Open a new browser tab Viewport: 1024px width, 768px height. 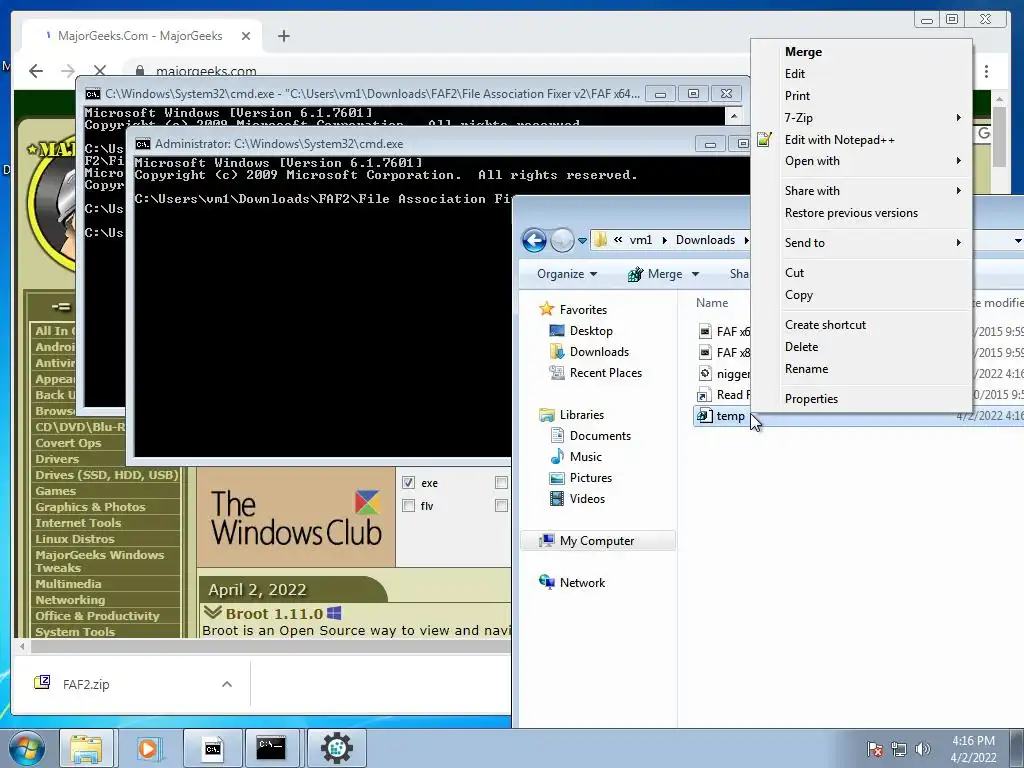(283, 36)
